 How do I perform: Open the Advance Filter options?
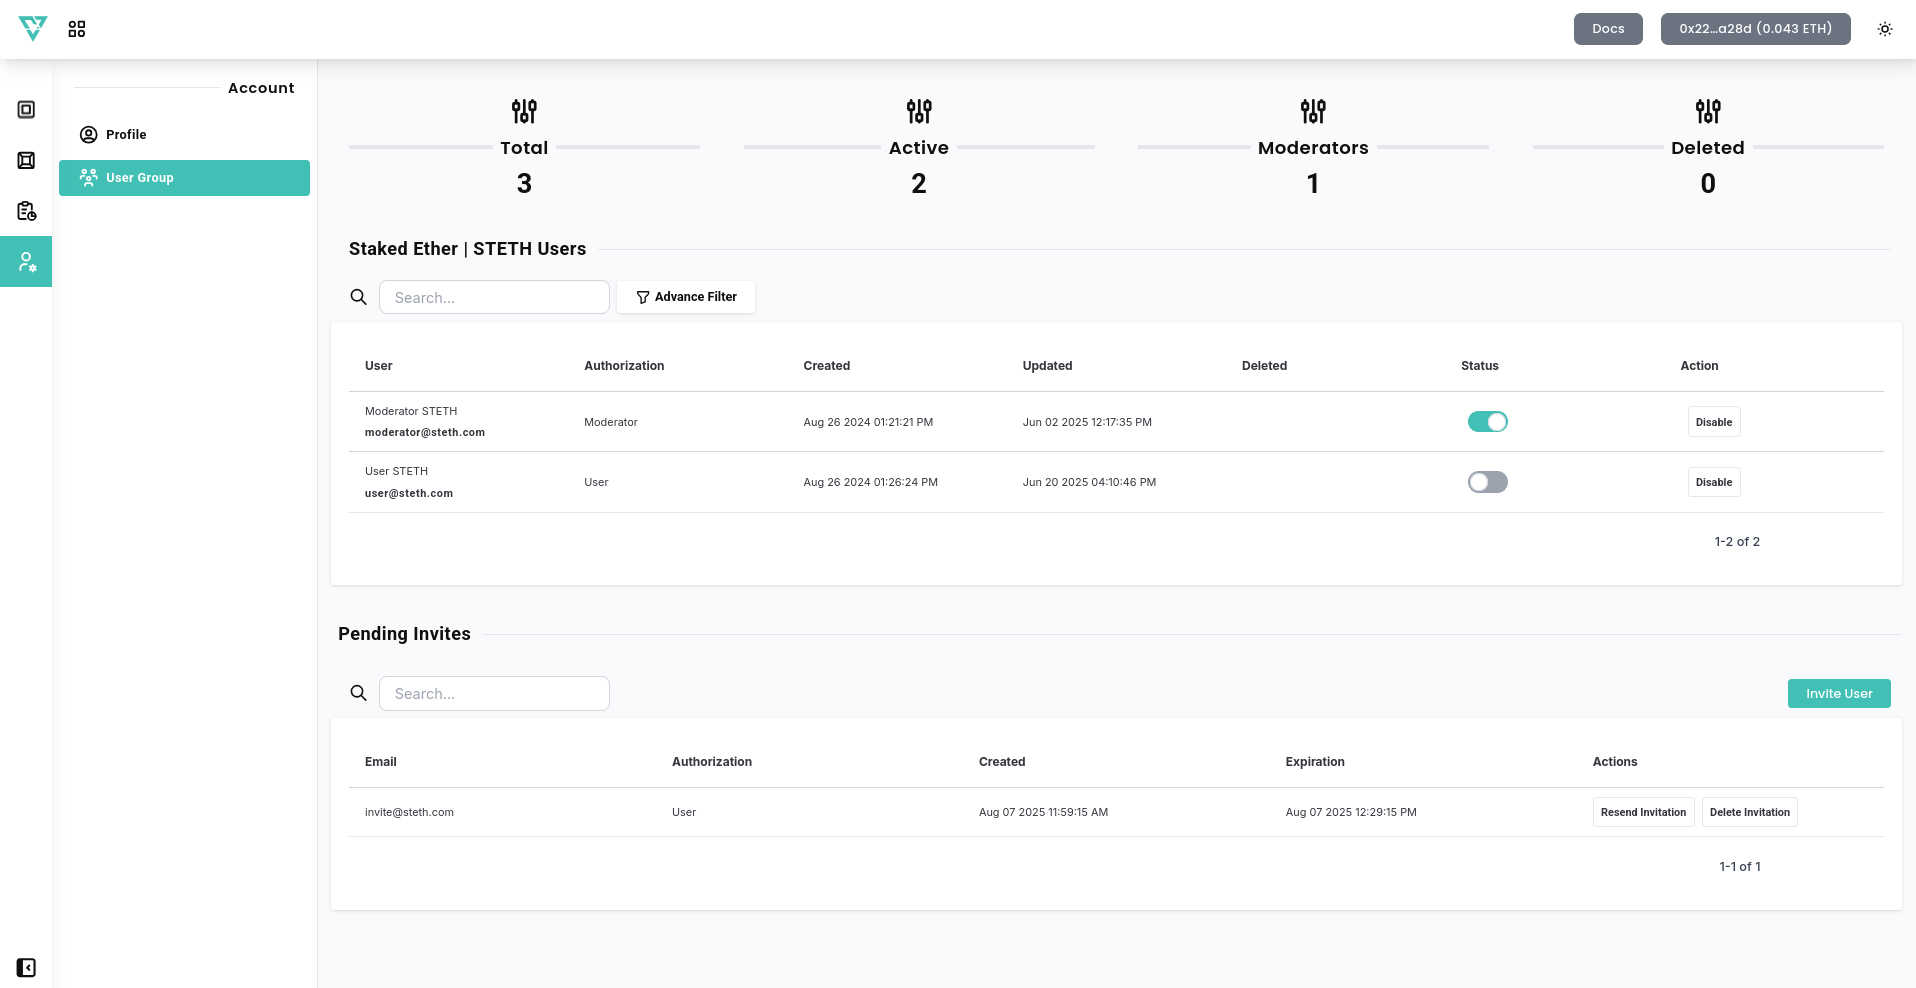coord(686,297)
